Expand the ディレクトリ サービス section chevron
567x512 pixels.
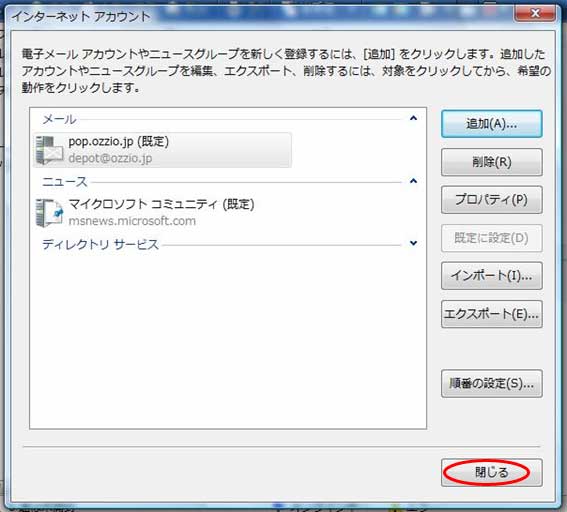(413, 243)
